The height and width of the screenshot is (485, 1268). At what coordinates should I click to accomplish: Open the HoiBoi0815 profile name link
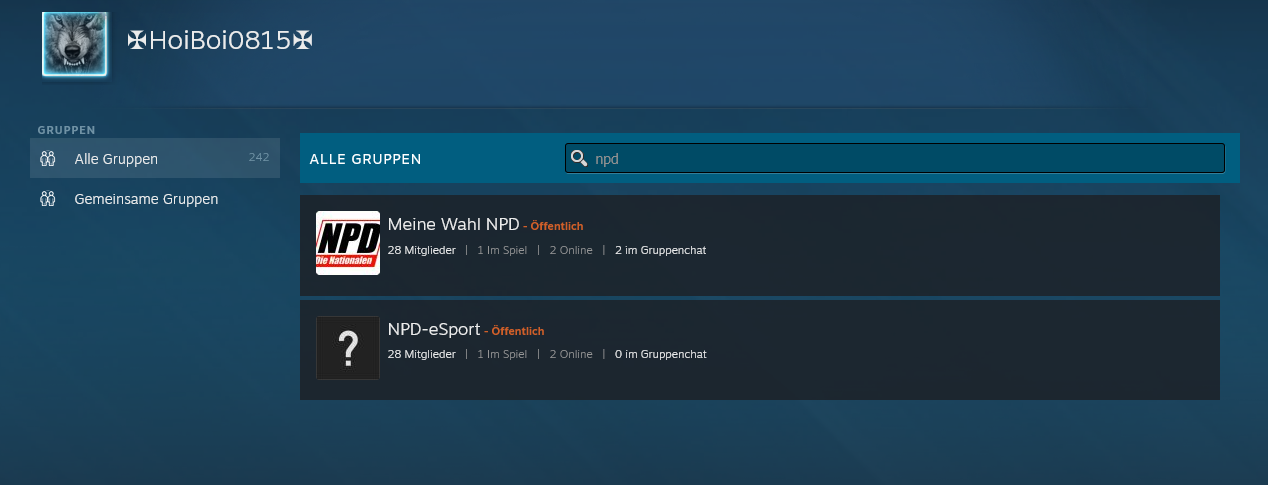pyautogui.click(x=220, y=41)
